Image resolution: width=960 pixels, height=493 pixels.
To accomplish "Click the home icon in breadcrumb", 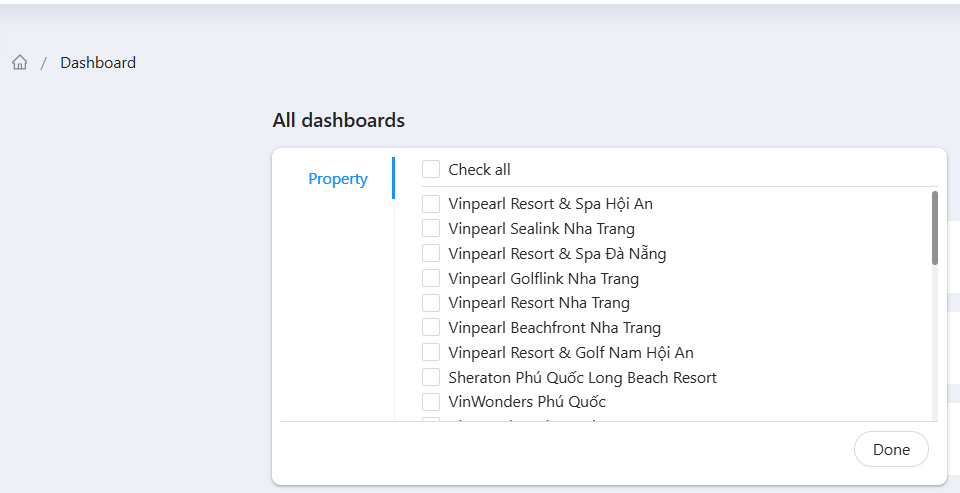I will pos(19,63).
